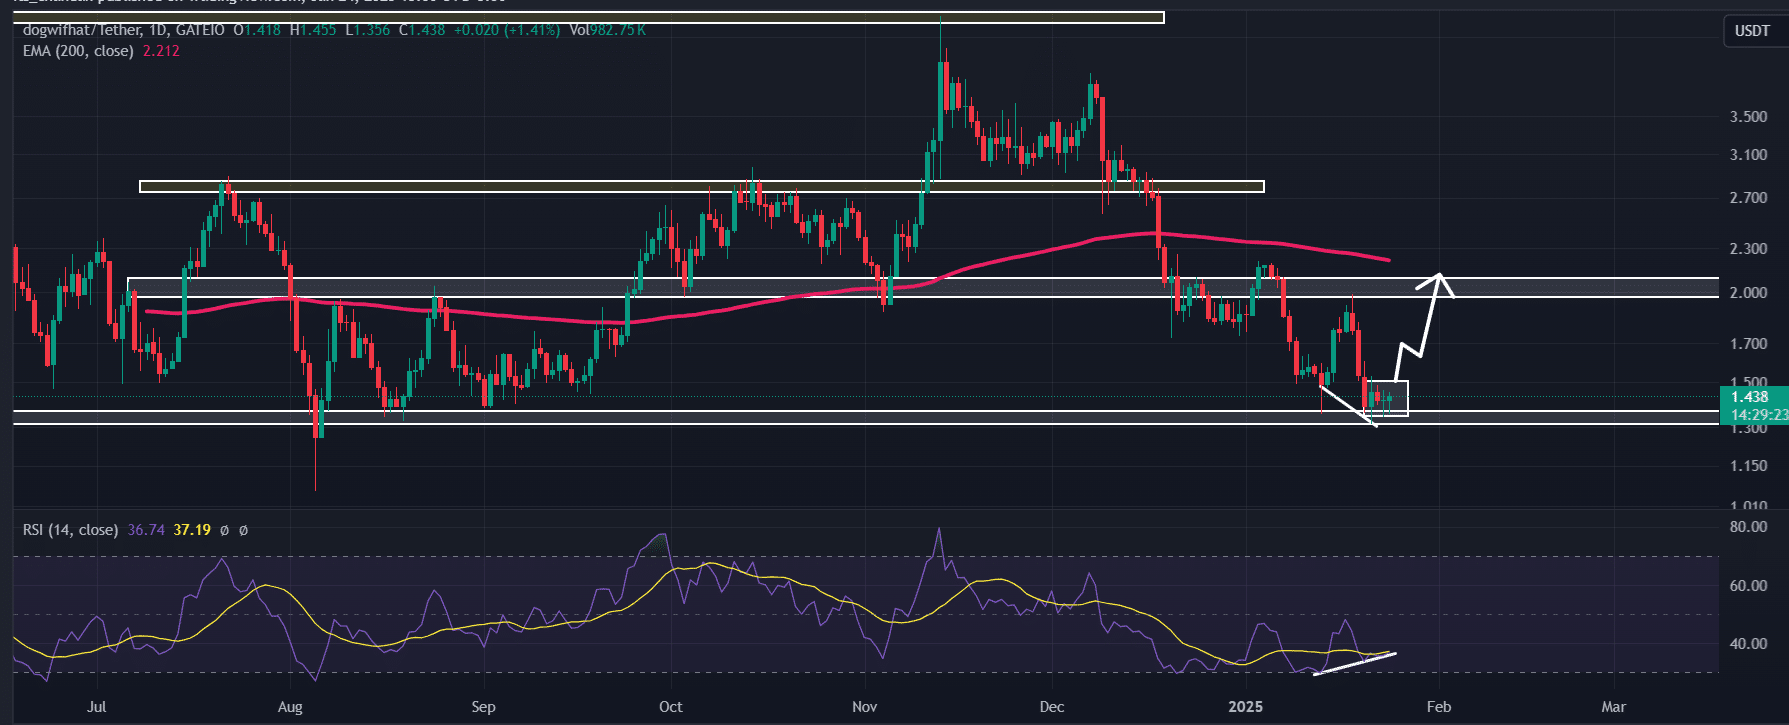Click the white RSI divergence trendline
1789x725 pixels.
tap(1353, 664)
